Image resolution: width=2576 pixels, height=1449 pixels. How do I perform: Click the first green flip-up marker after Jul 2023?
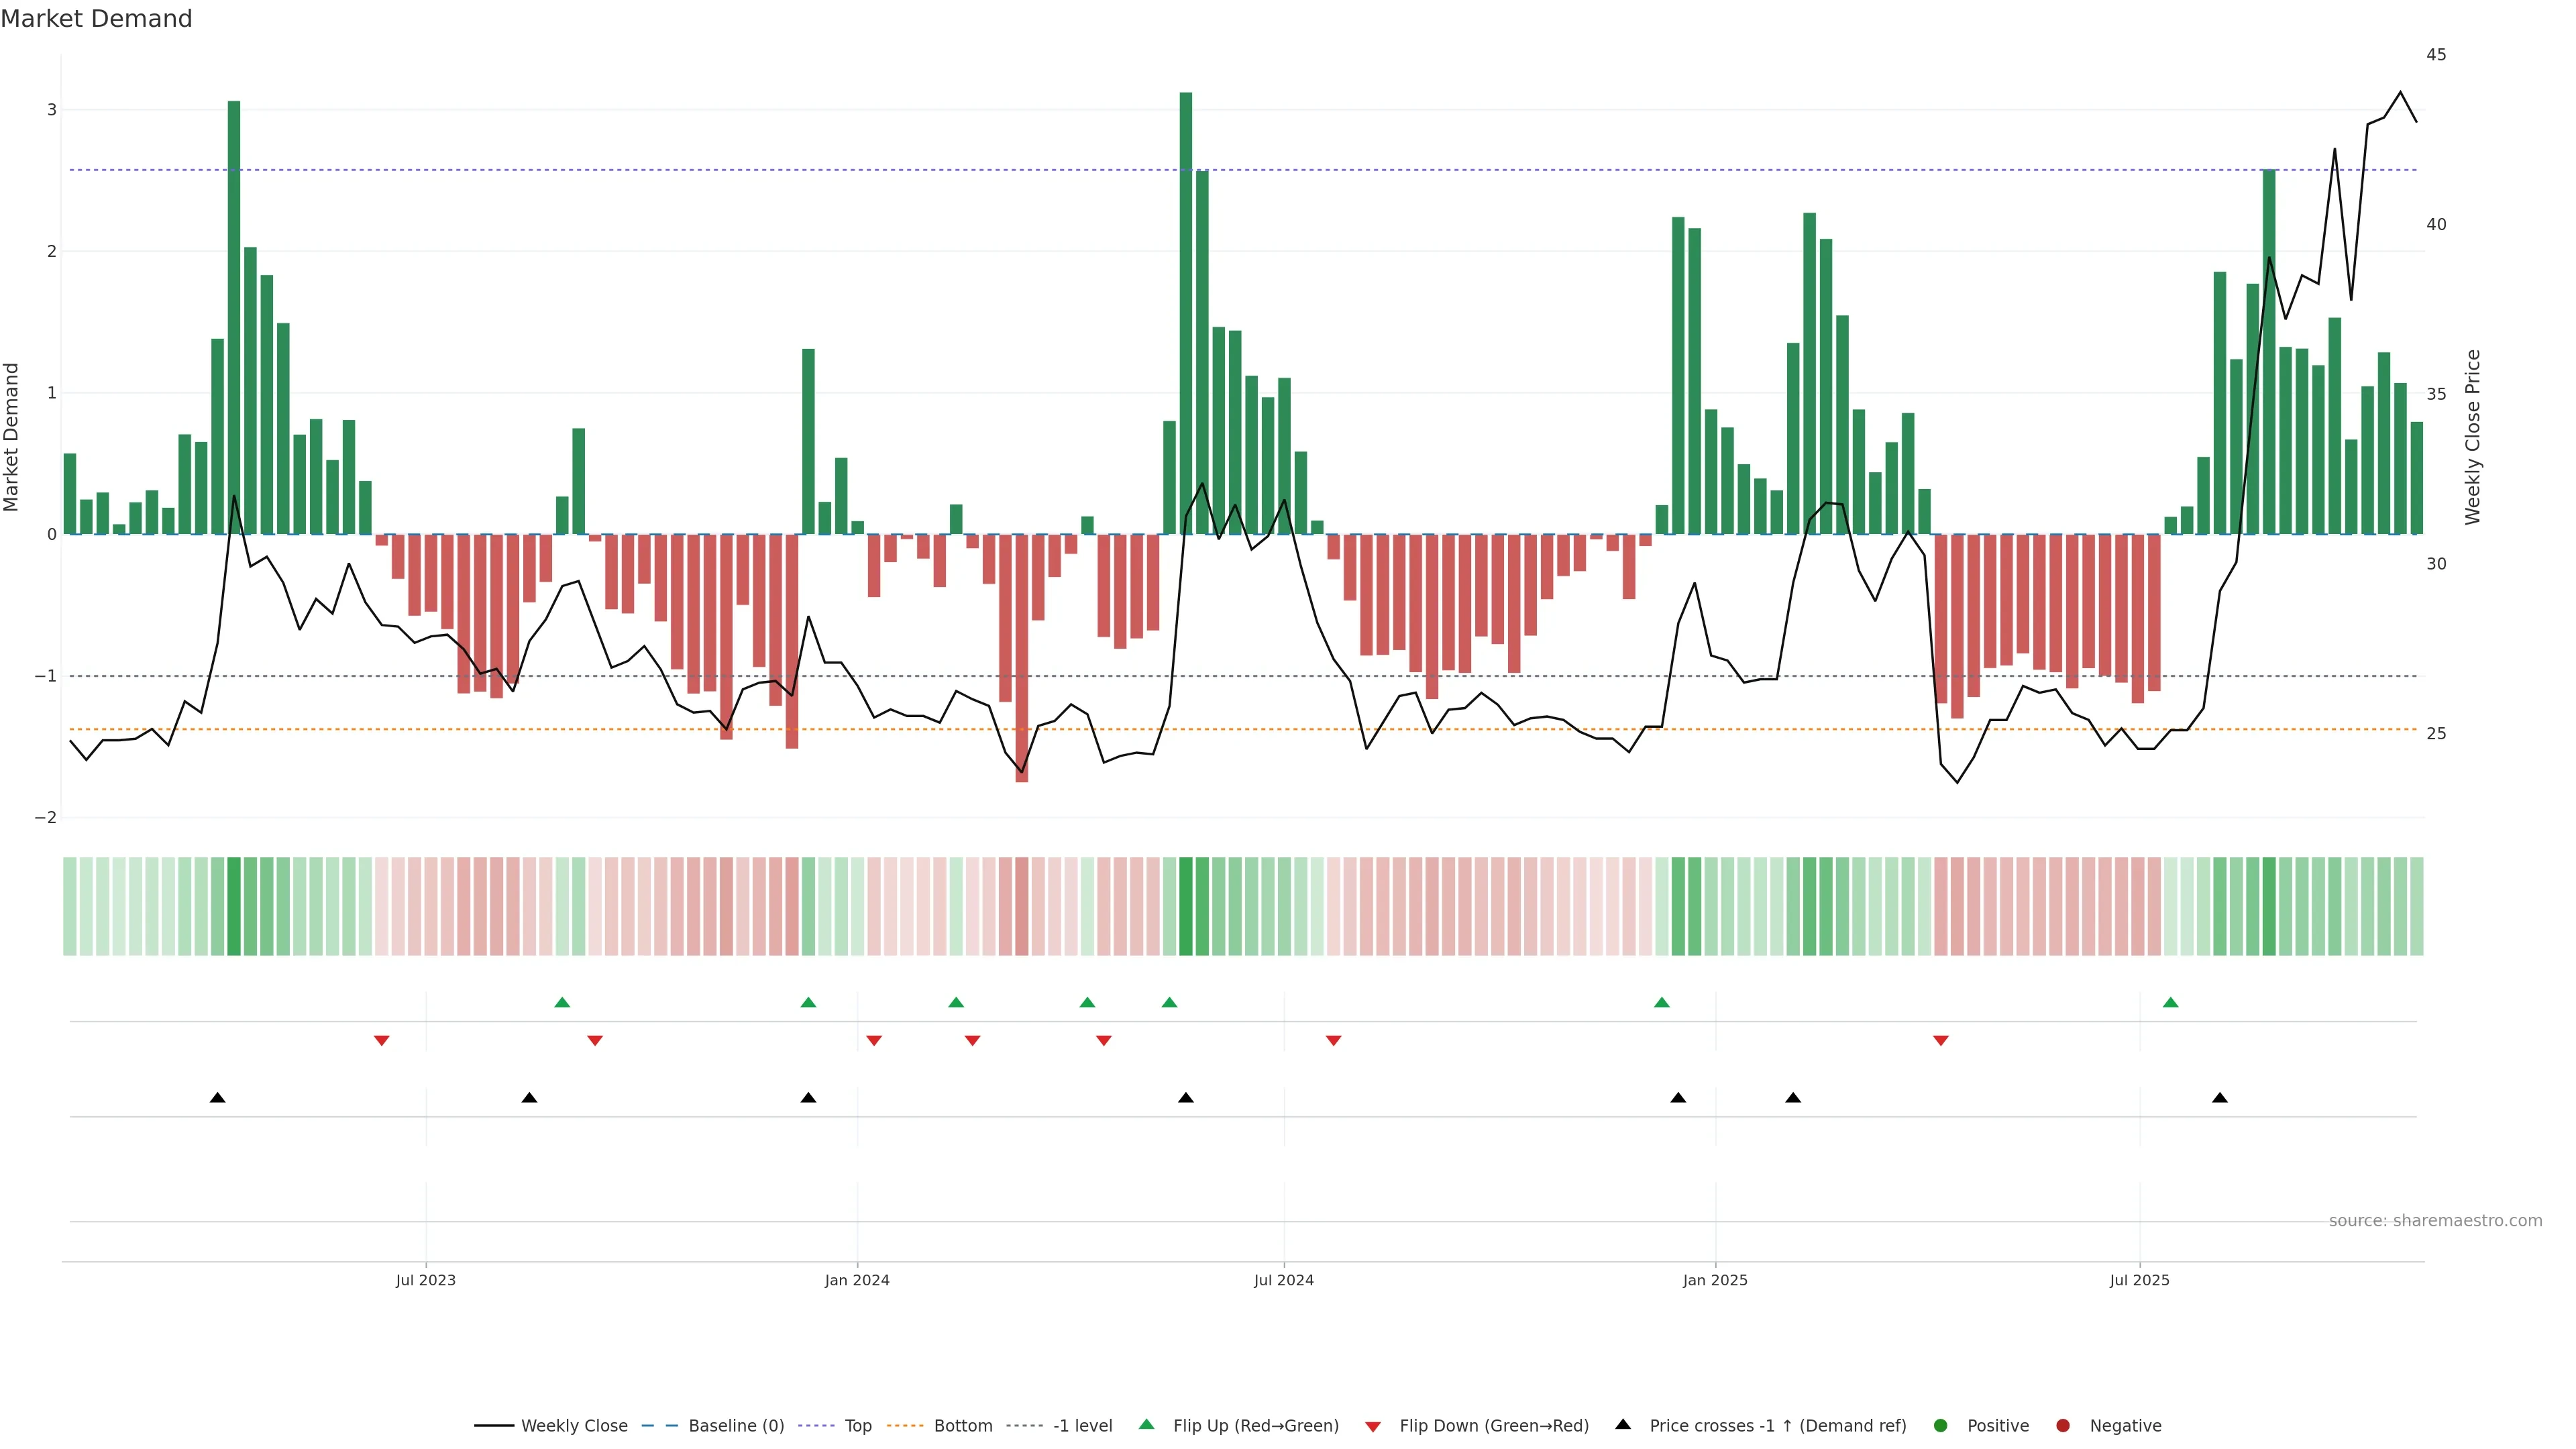tap(562, 1002)
